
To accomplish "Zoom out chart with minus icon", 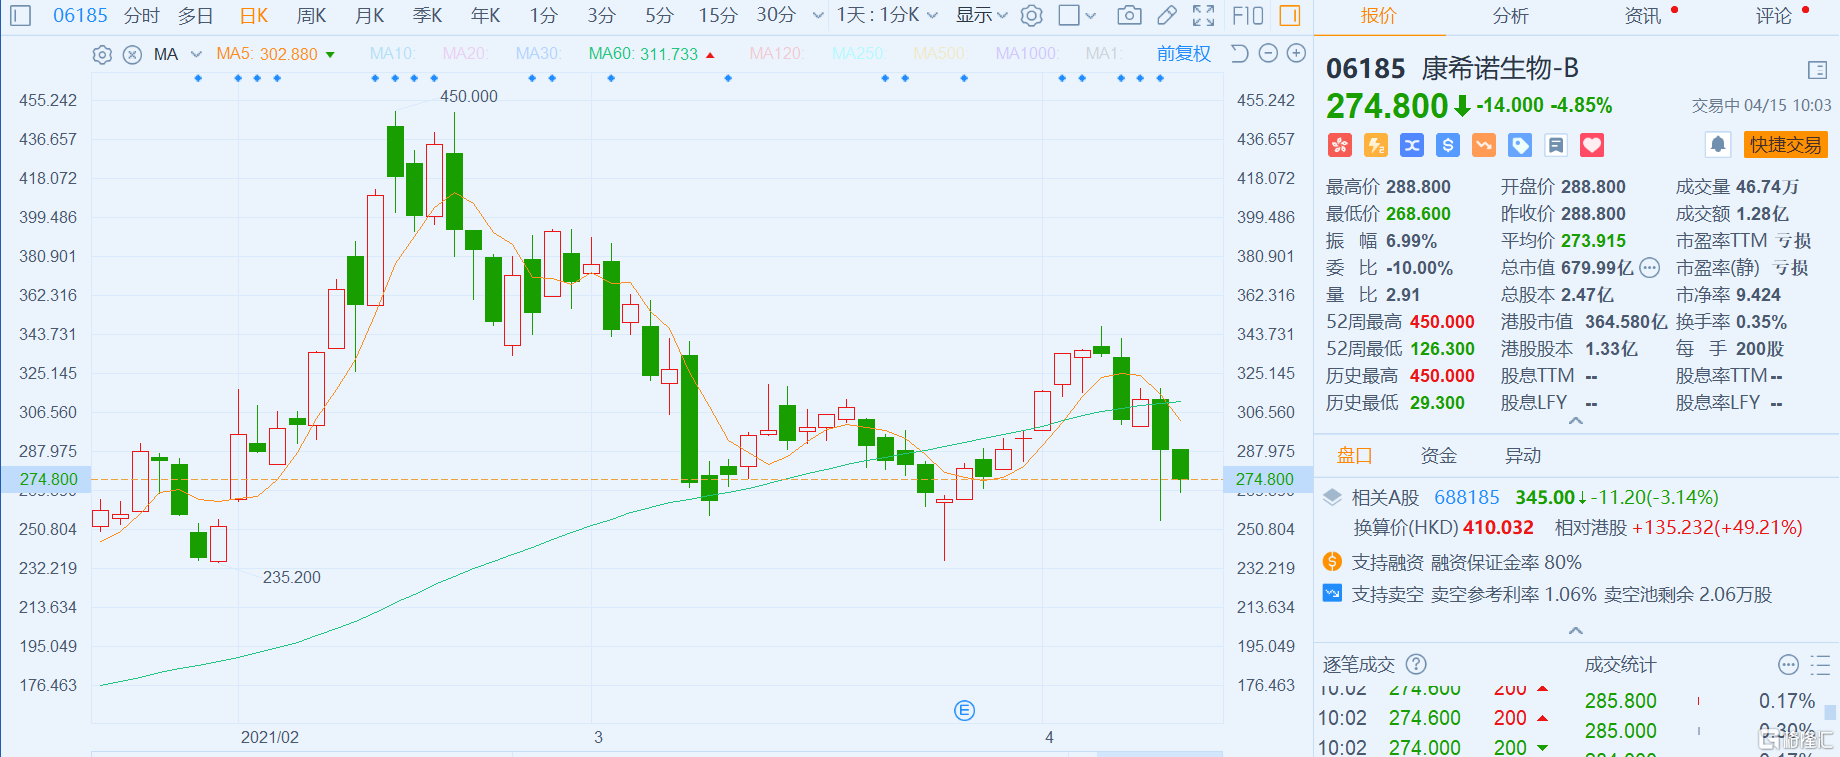I will pyautogui.click(x=1268, y=54).
